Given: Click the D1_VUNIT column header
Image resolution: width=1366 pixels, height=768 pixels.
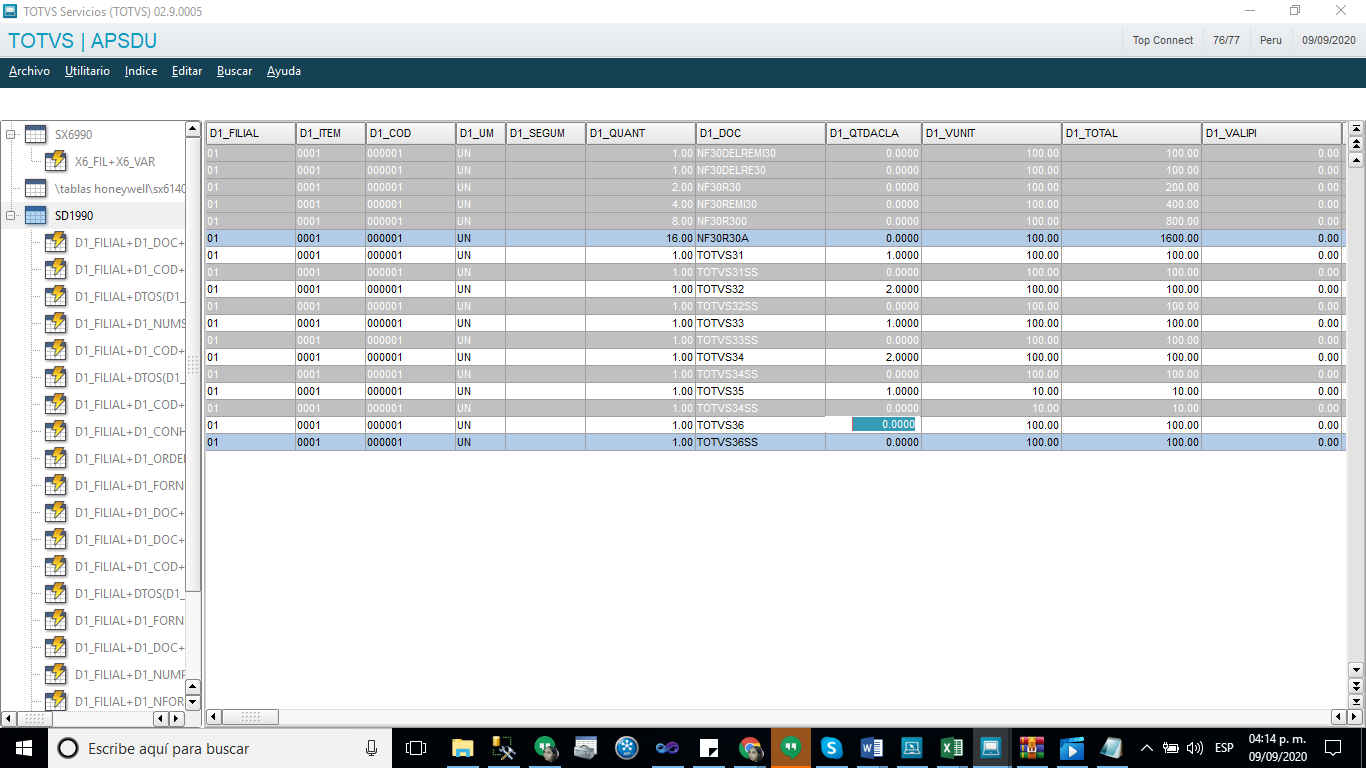Looking at the screenshot, I should pos(992,133).
